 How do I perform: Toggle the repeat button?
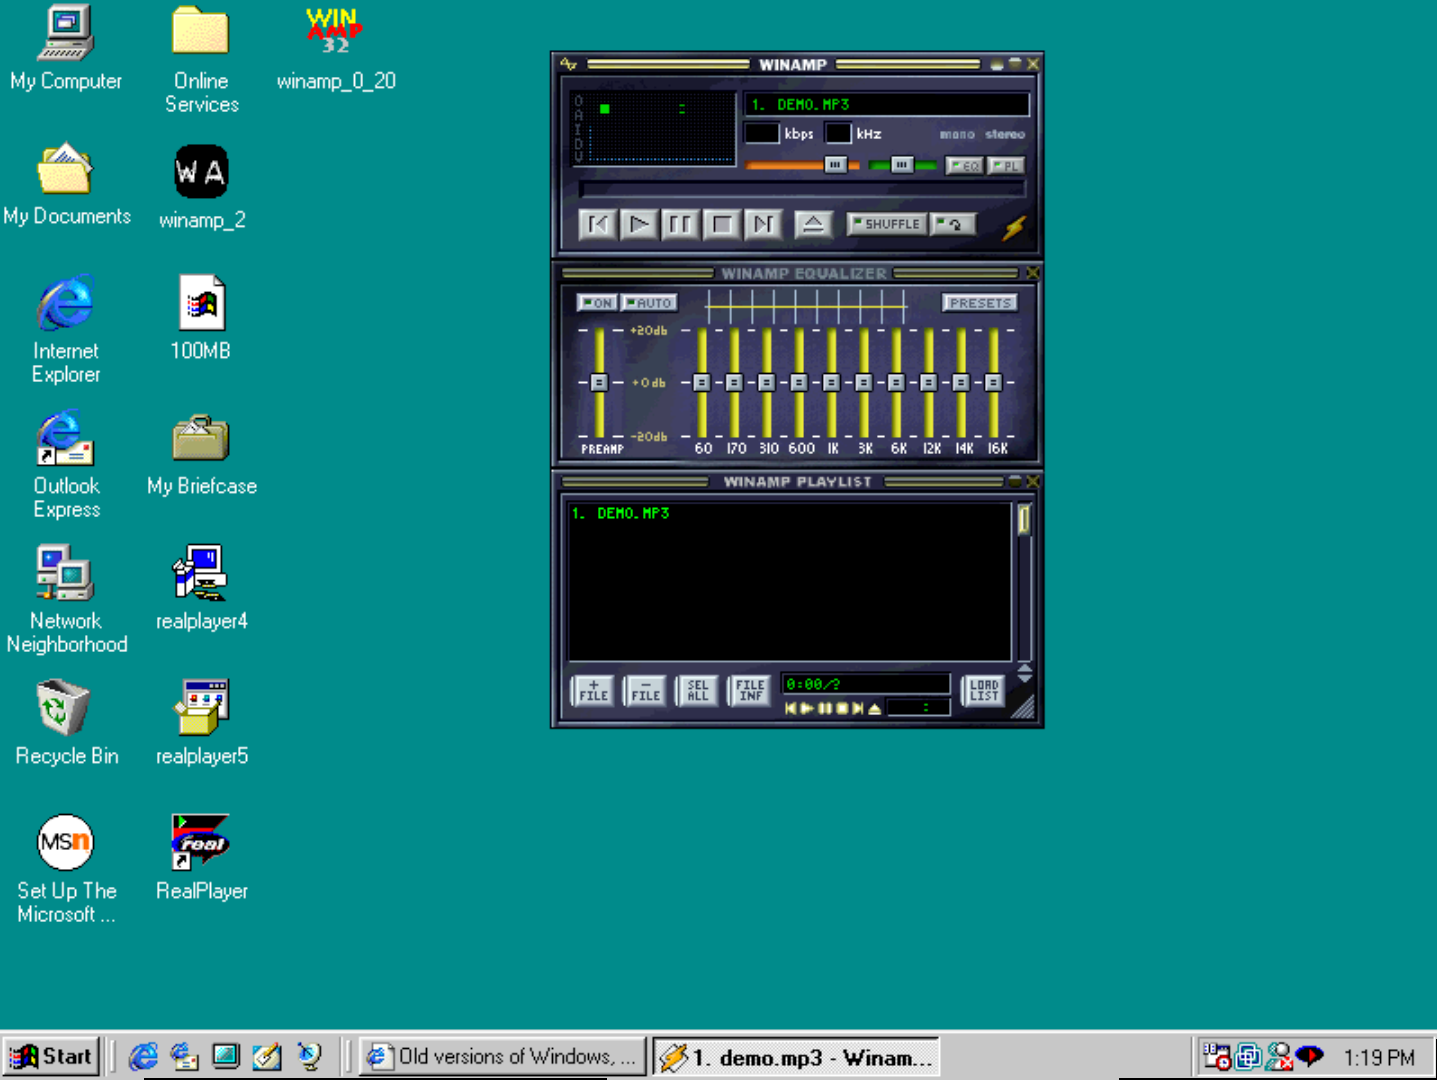click(953, 224)
